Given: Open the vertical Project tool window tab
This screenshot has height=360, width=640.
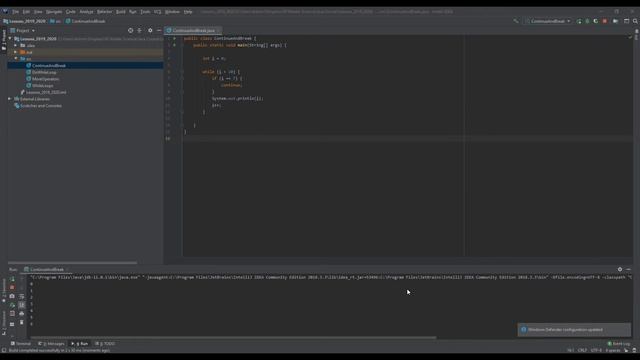Looking at the screenshot, I should pos(4,40).
